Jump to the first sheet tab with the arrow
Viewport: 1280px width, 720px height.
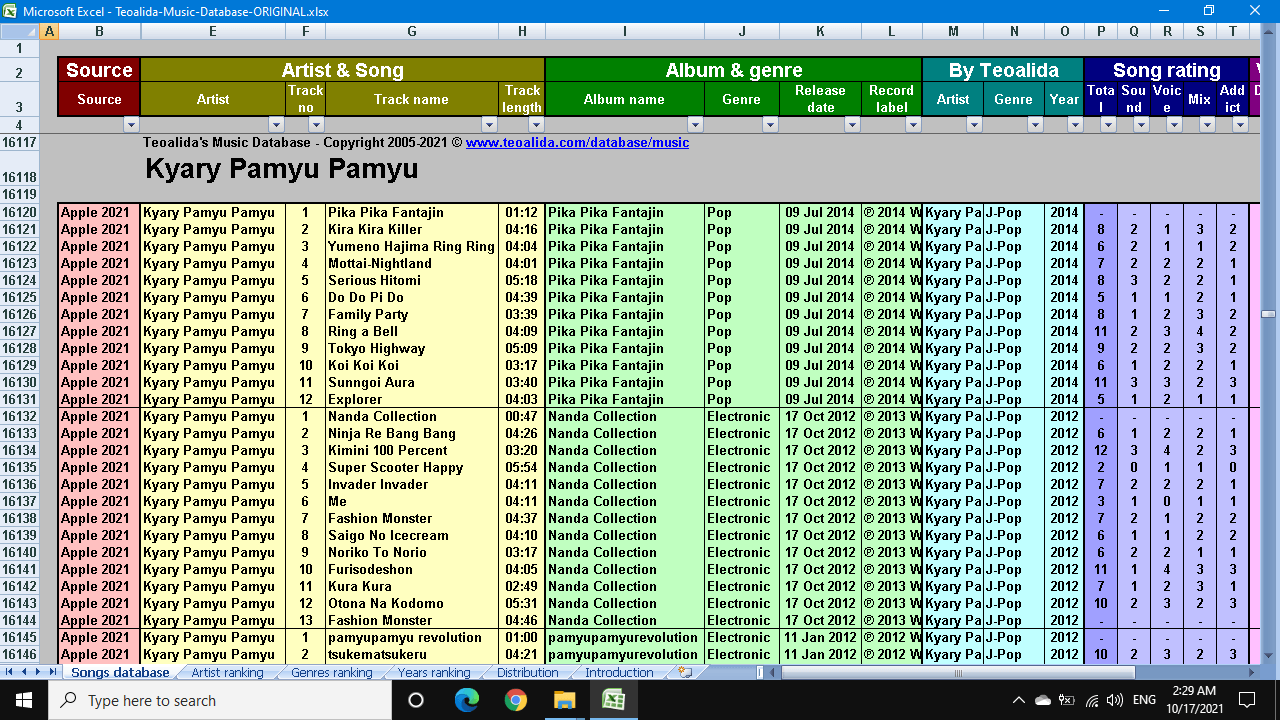(9, 672)
